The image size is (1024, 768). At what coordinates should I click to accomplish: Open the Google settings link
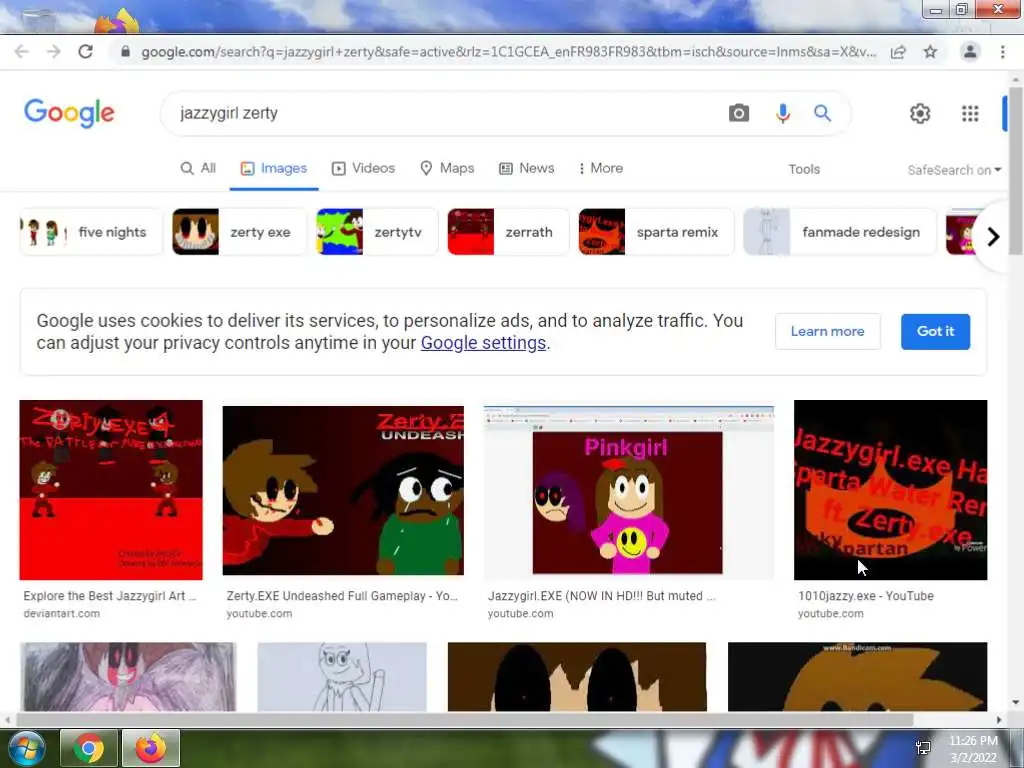483,343
